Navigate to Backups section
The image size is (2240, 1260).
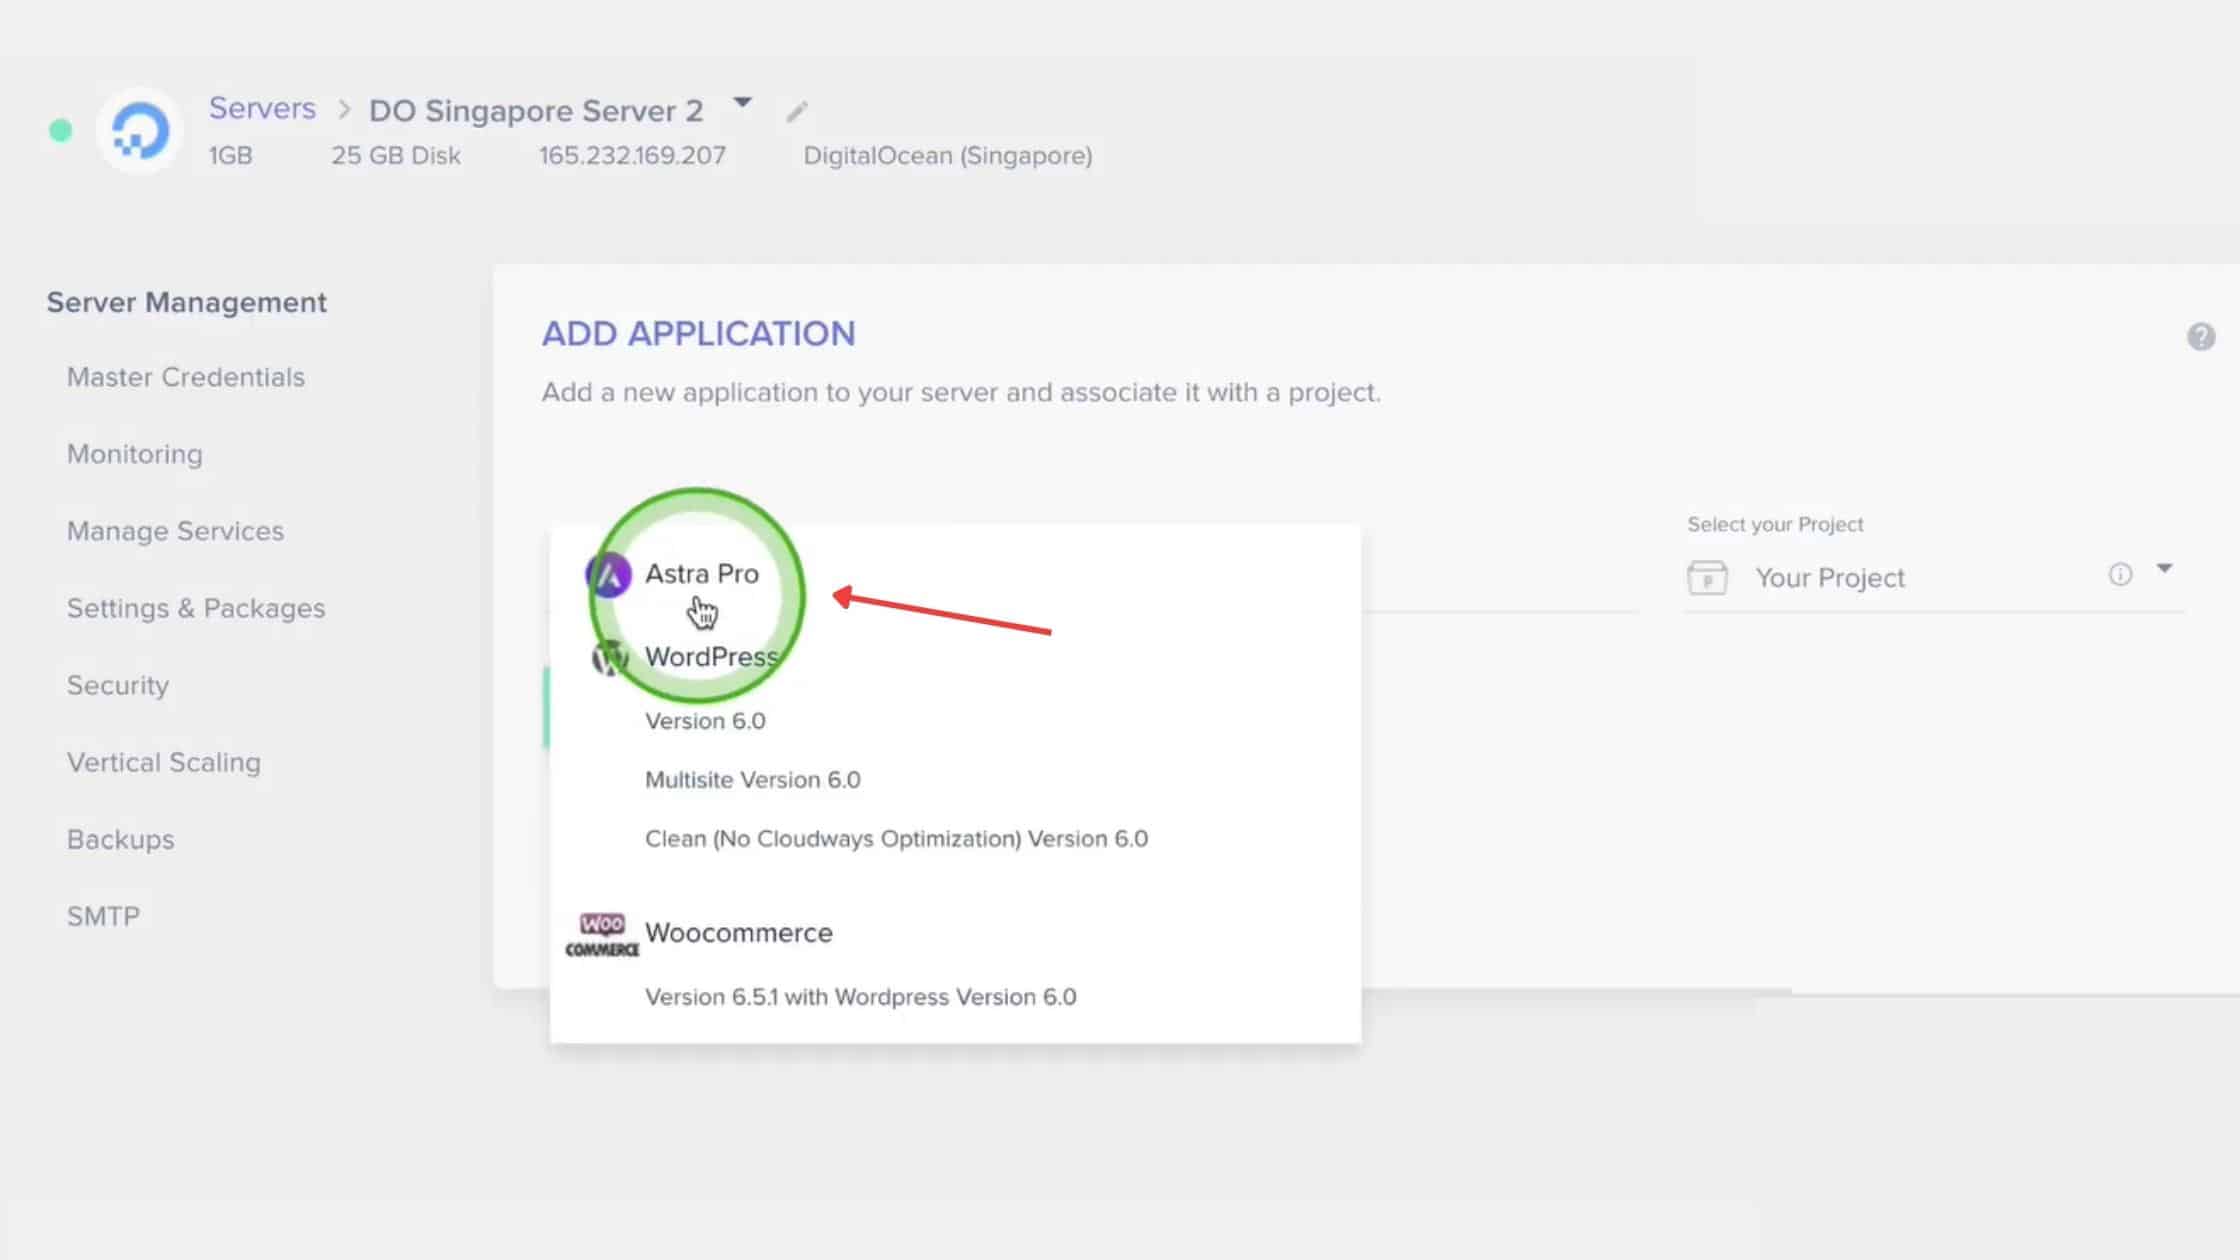(x=120, y=839)
